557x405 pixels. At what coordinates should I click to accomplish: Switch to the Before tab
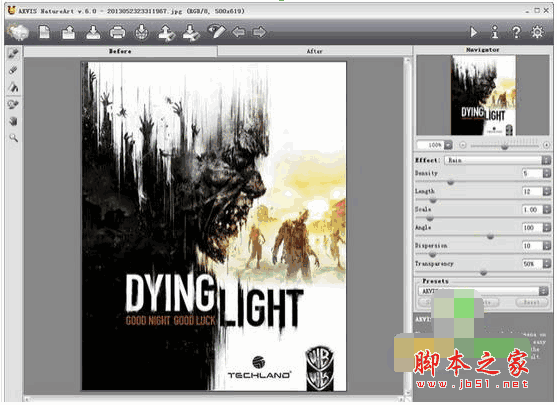[x=120, y=52]
